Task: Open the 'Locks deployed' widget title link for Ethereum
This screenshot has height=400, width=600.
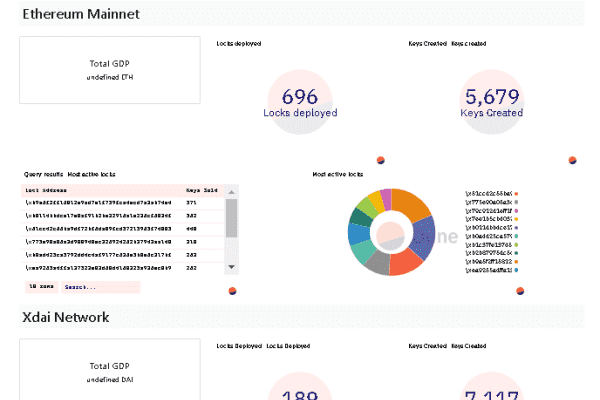Action: [239, 44]
